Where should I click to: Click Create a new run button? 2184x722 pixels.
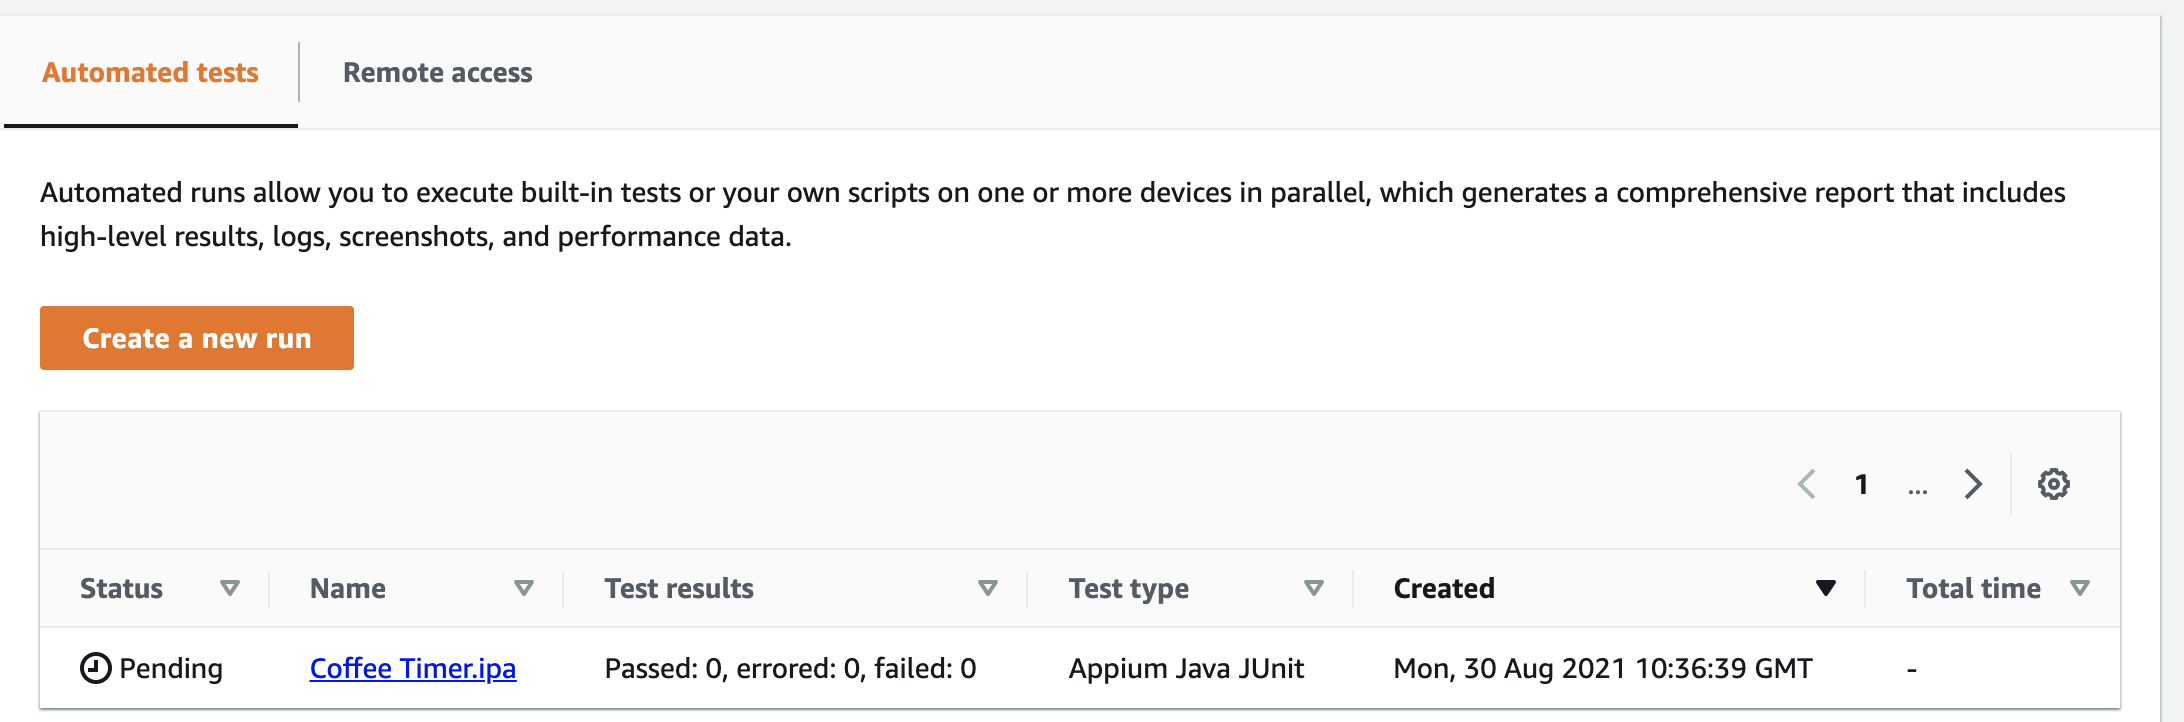tap(197, 338)
